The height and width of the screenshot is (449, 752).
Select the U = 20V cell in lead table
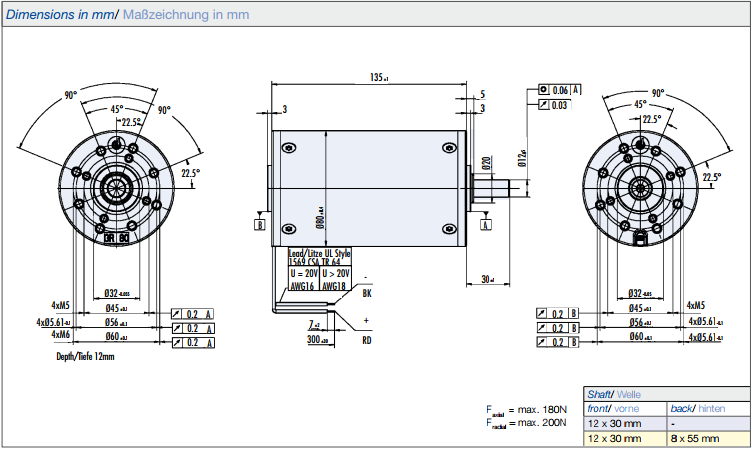pyautogui.click(x=304, y=272)
